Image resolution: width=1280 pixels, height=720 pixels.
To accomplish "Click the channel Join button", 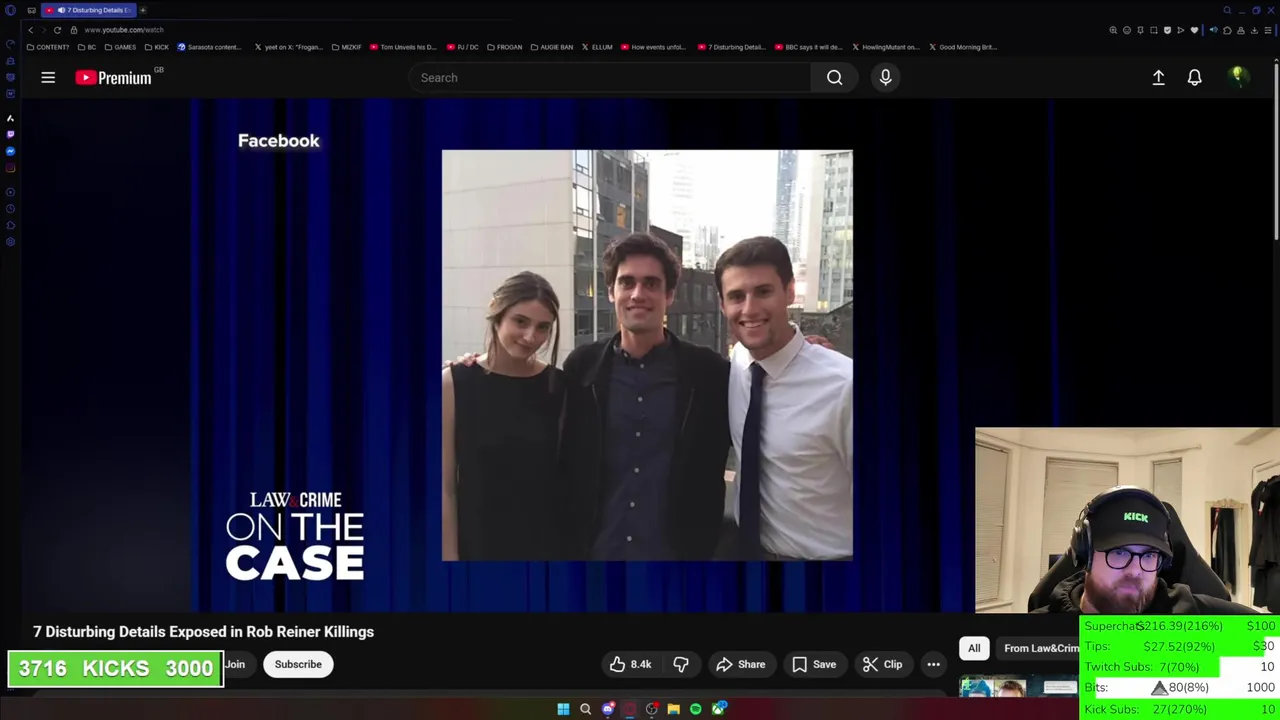I will click(x=235, y=664).
